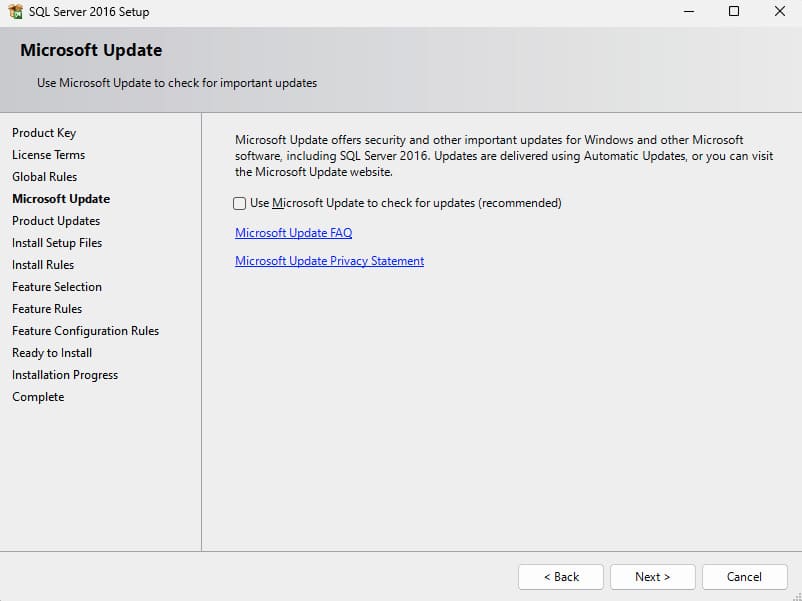
Task: Click Ready to Install in sidebar
Action: point(52,353)
